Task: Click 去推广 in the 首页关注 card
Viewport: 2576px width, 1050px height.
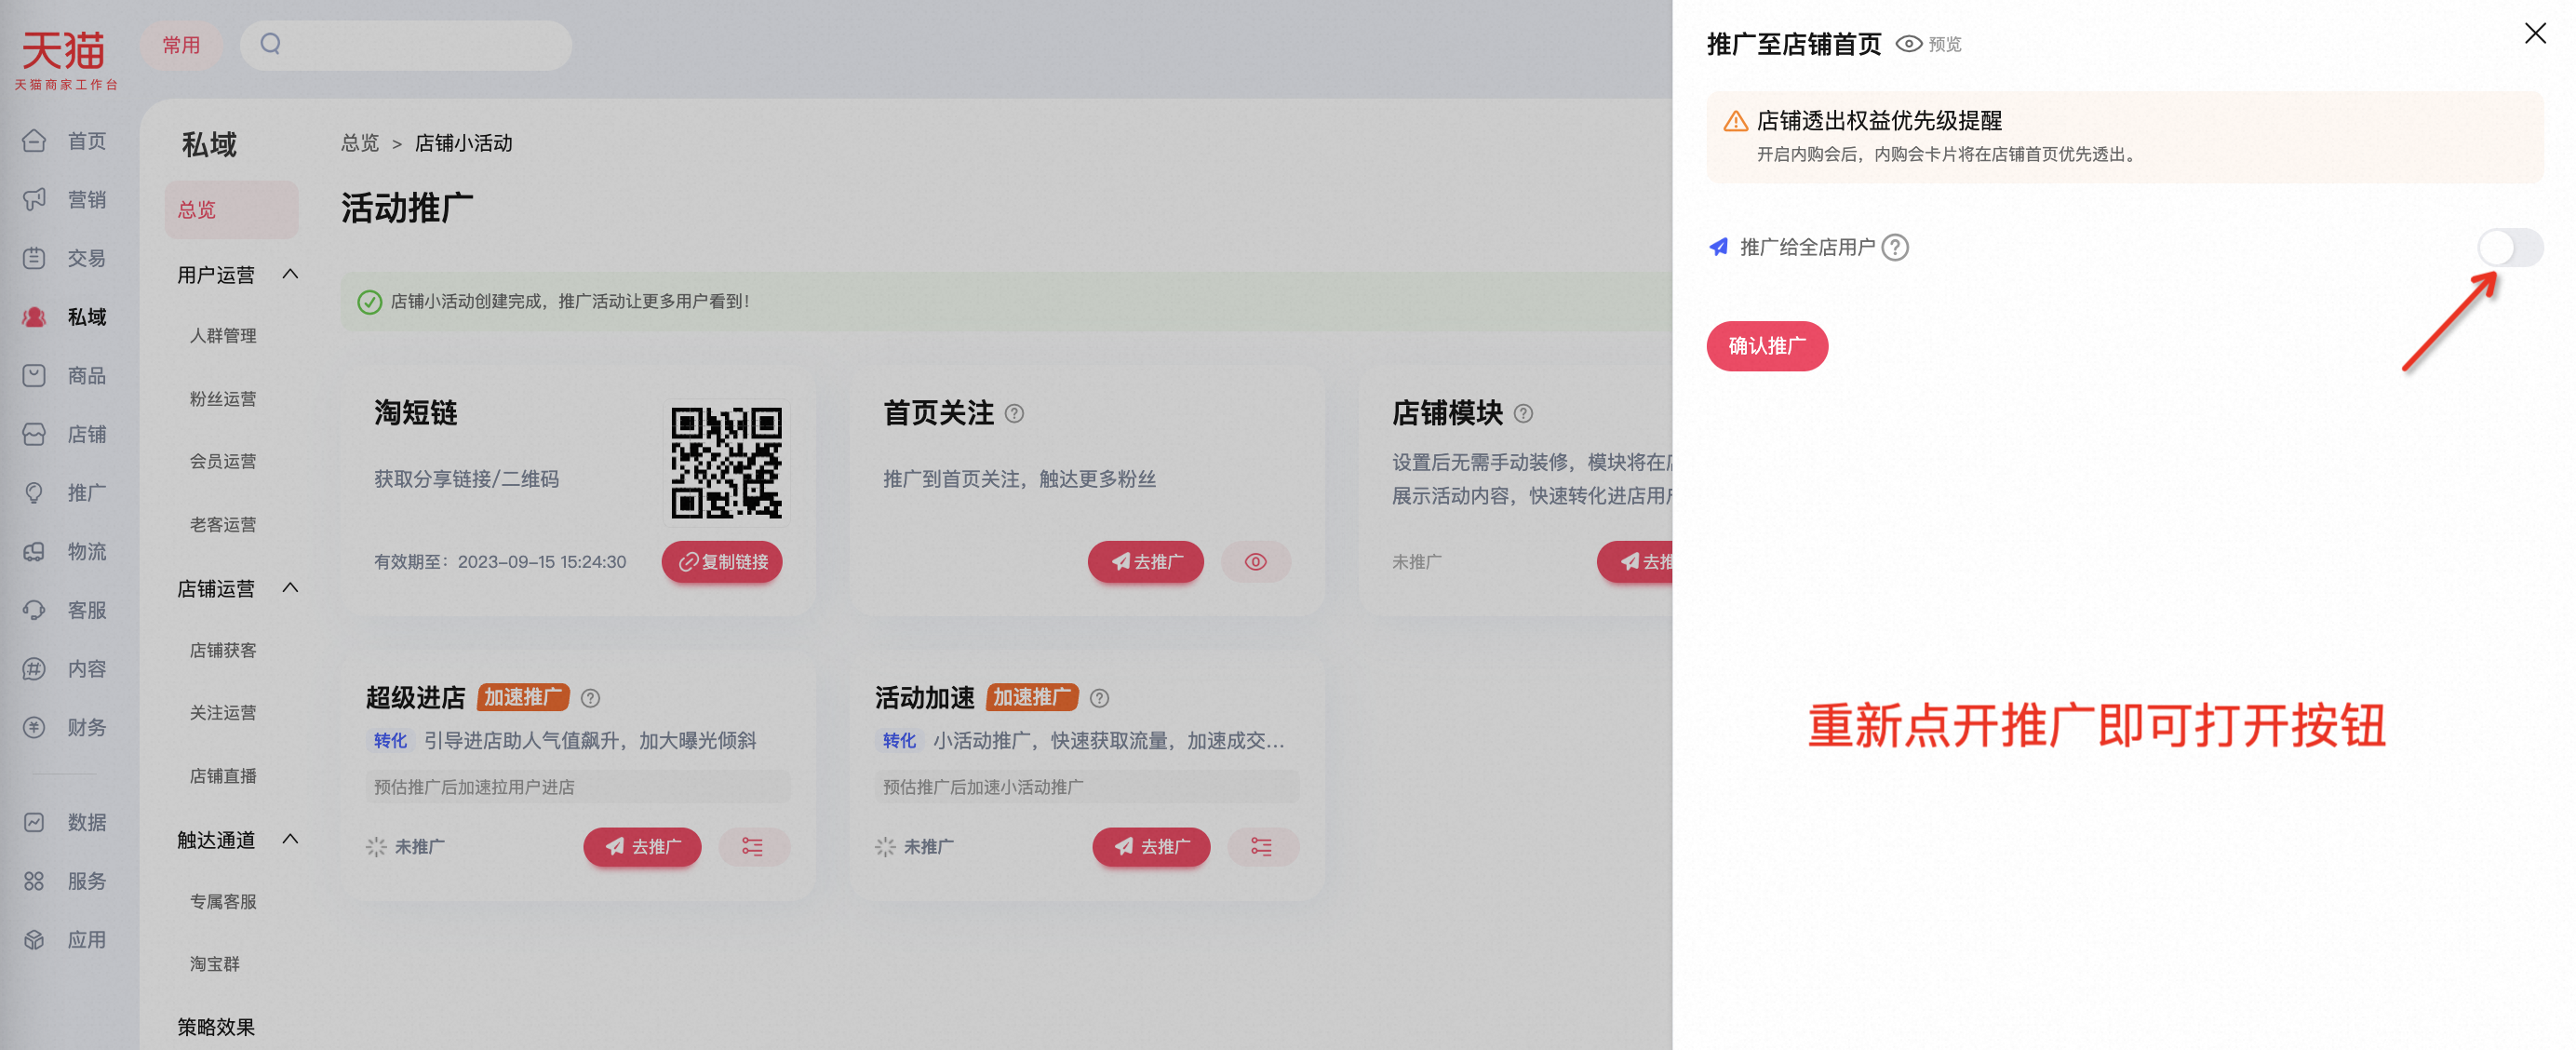Action: click(x=1145, y=562)
